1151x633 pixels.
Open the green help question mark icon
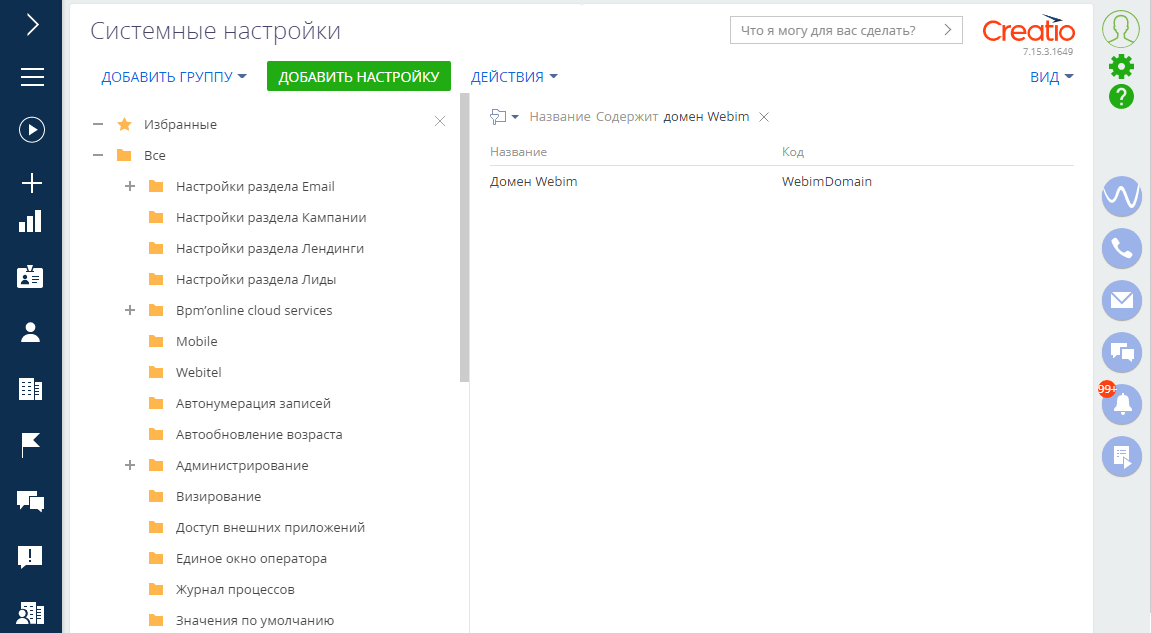(x=1121, y=97)
